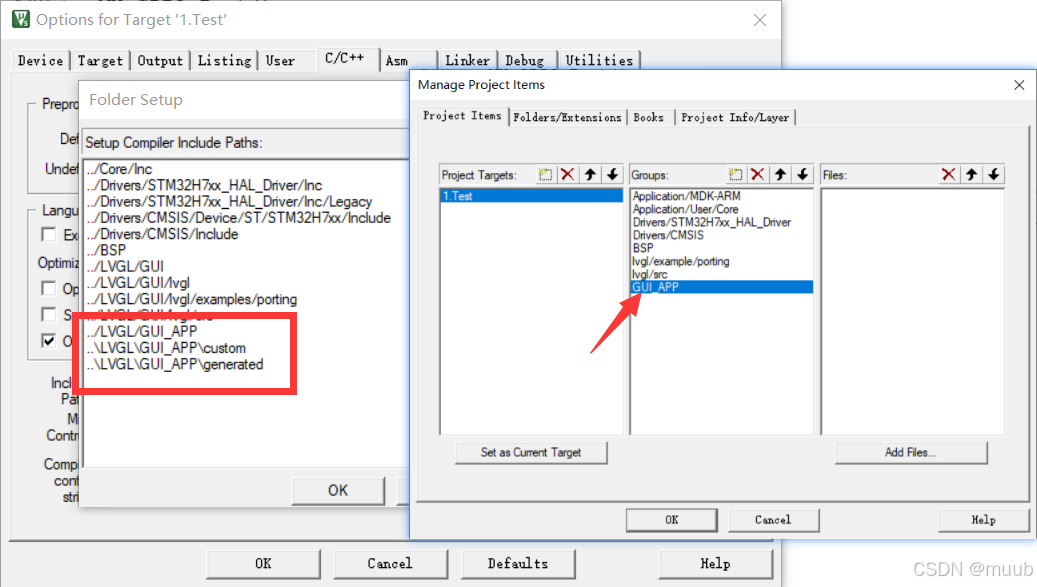Create a new group with the new icon
1037x587 pixels.
pyautogui.click(x=737, y=174)
